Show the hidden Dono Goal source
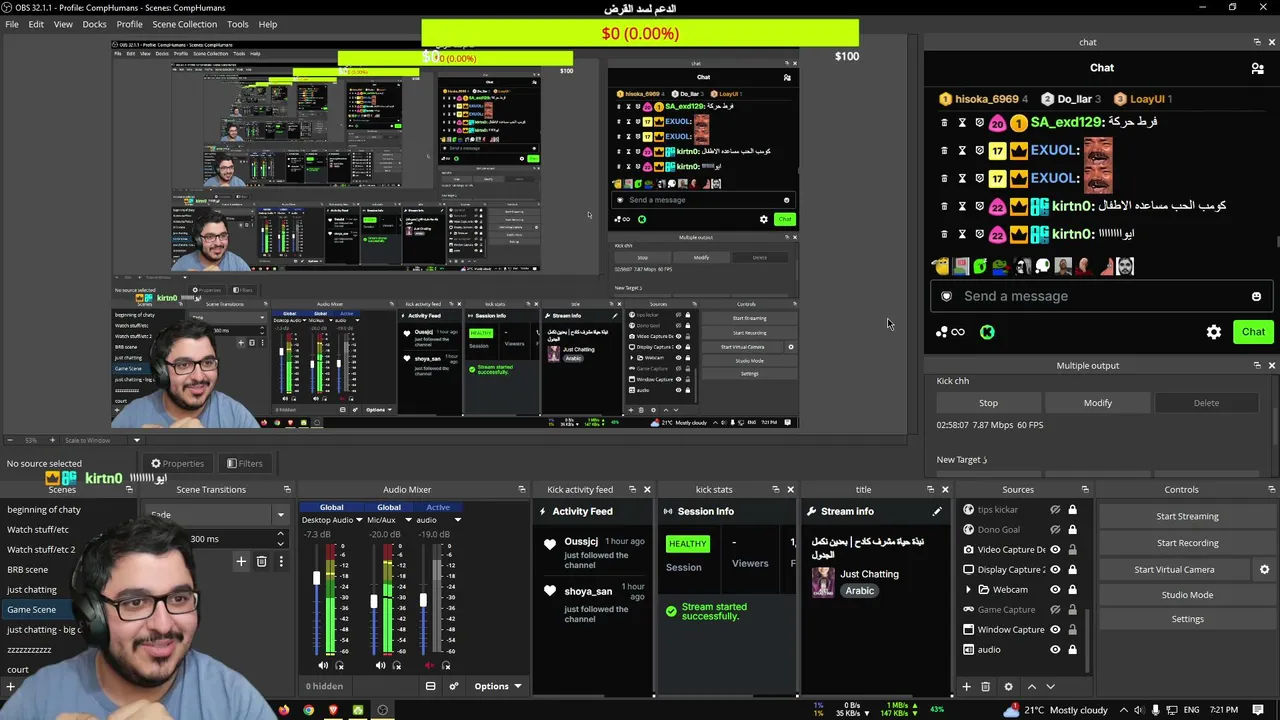The image size is (1280, 720). pos(1055,530)
